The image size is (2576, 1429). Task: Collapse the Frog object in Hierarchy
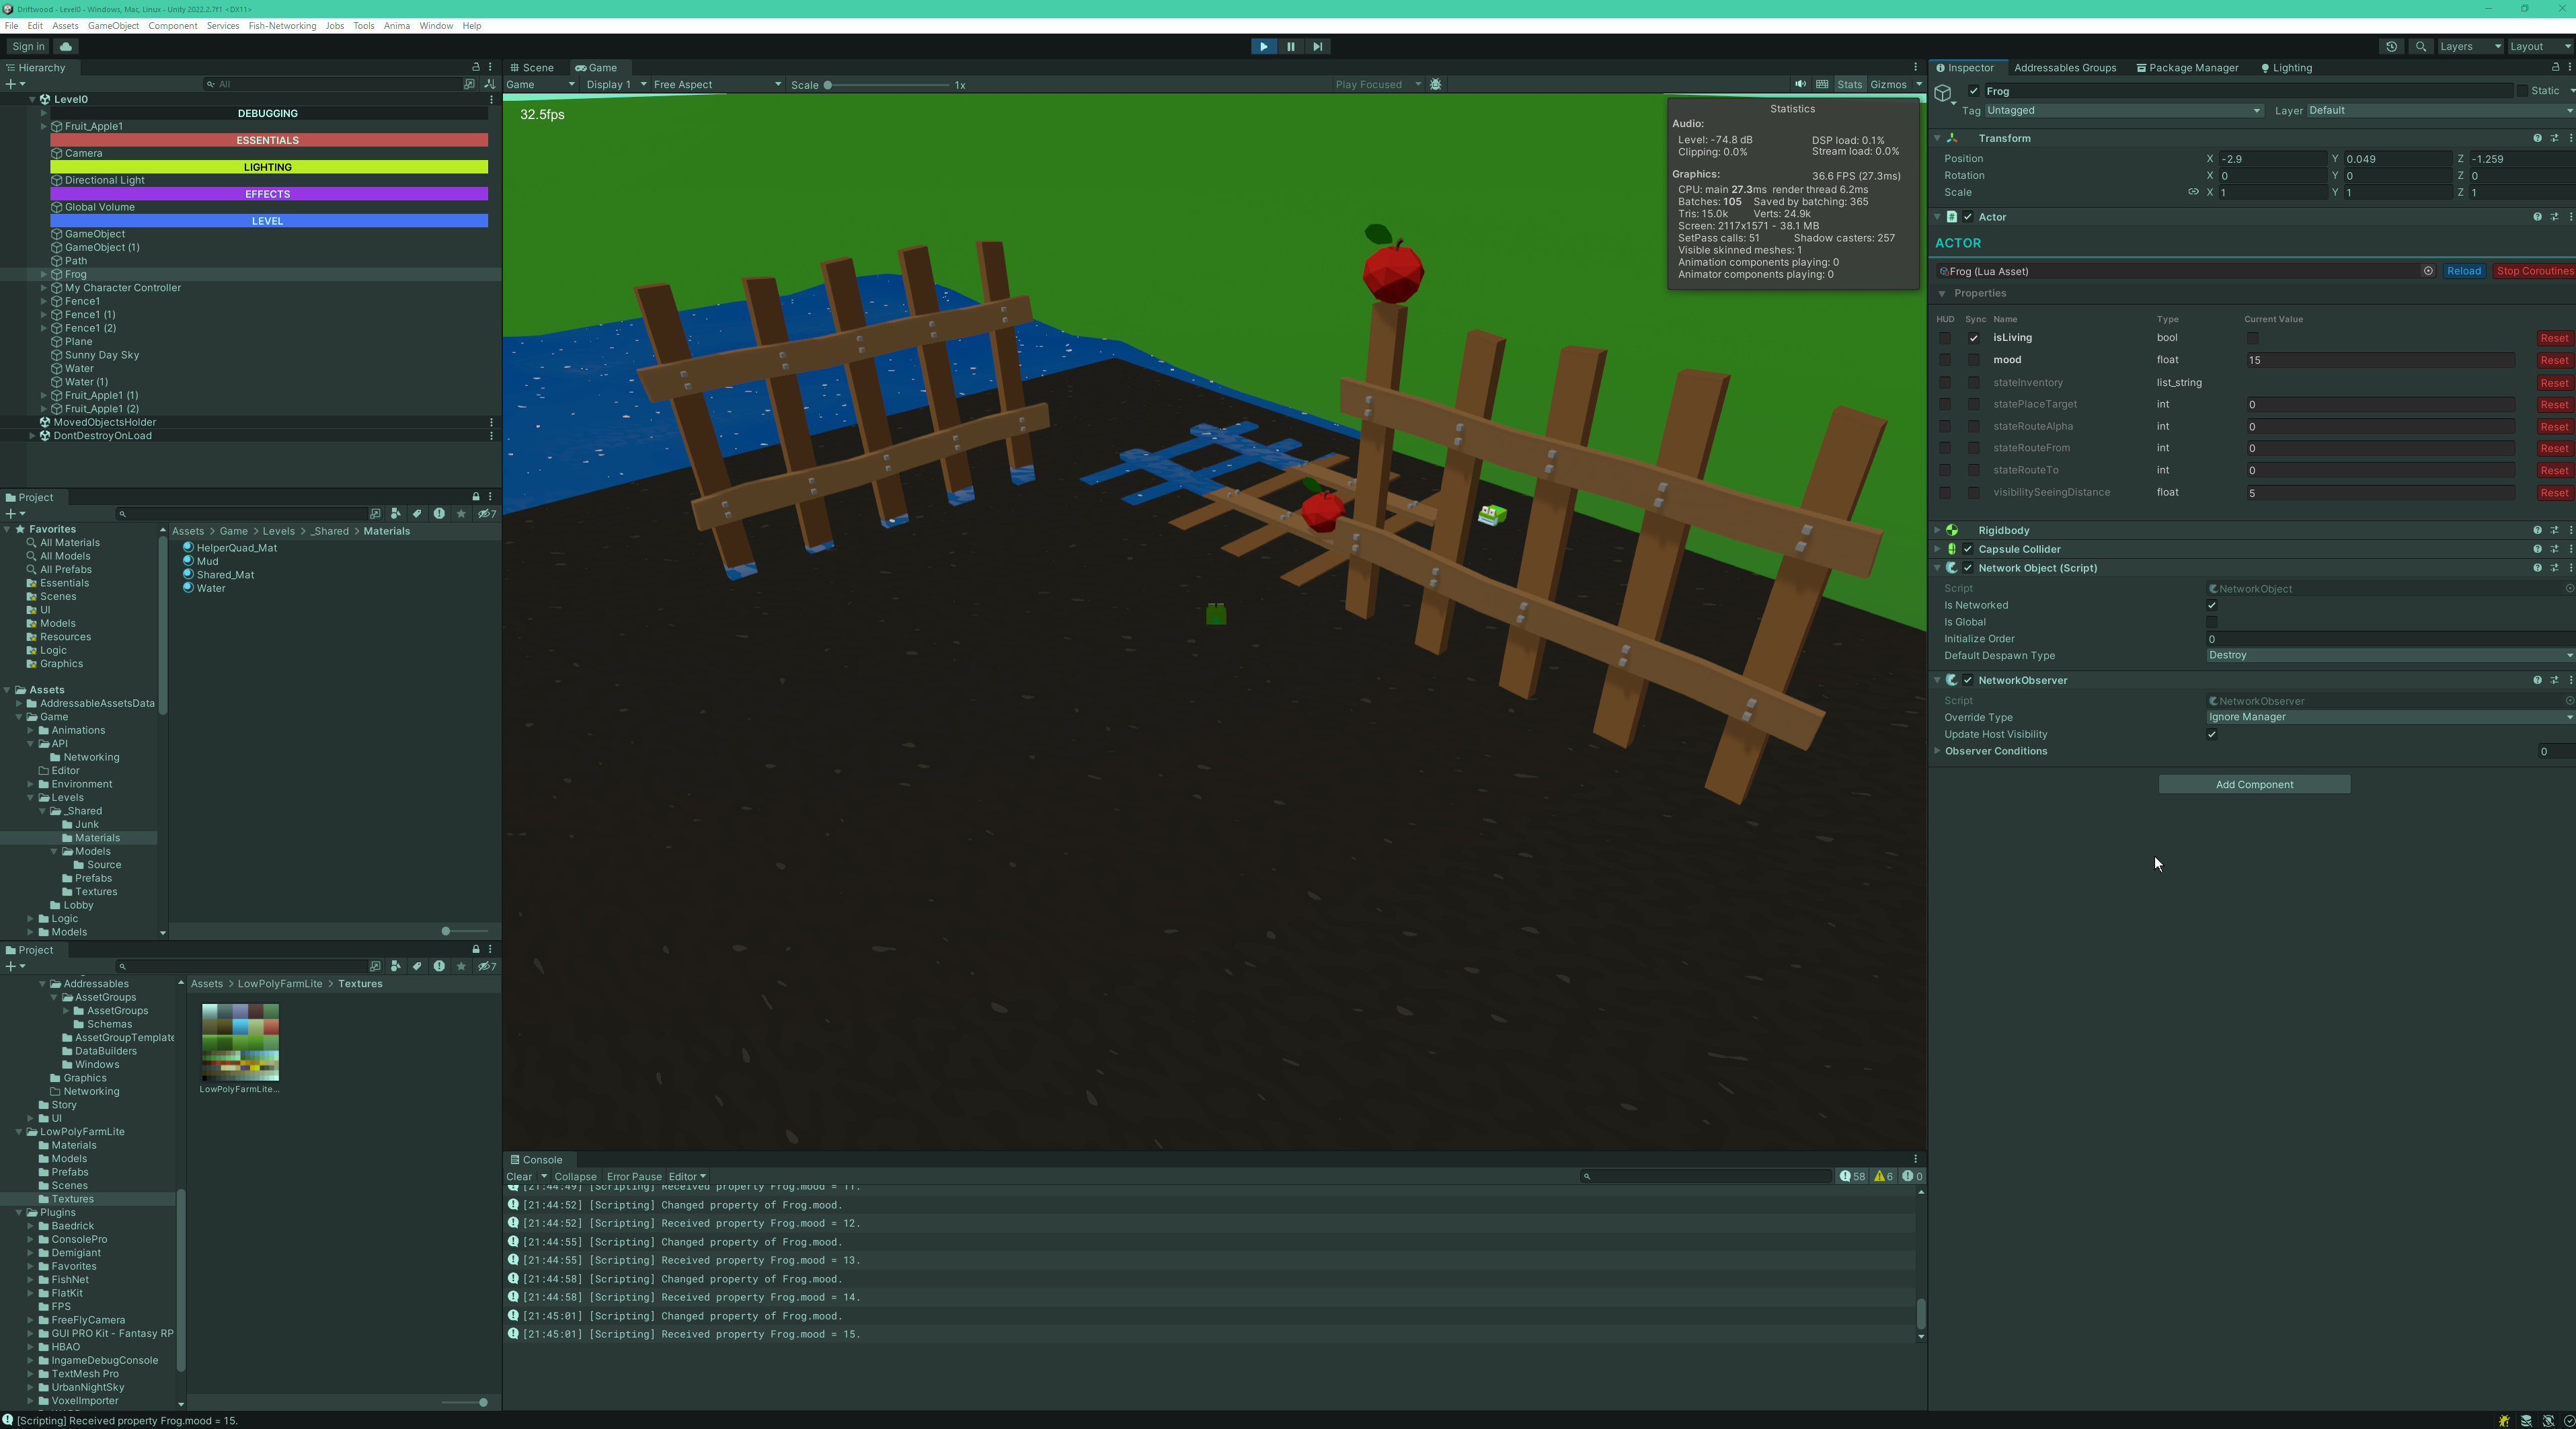[x=45, y=273]
